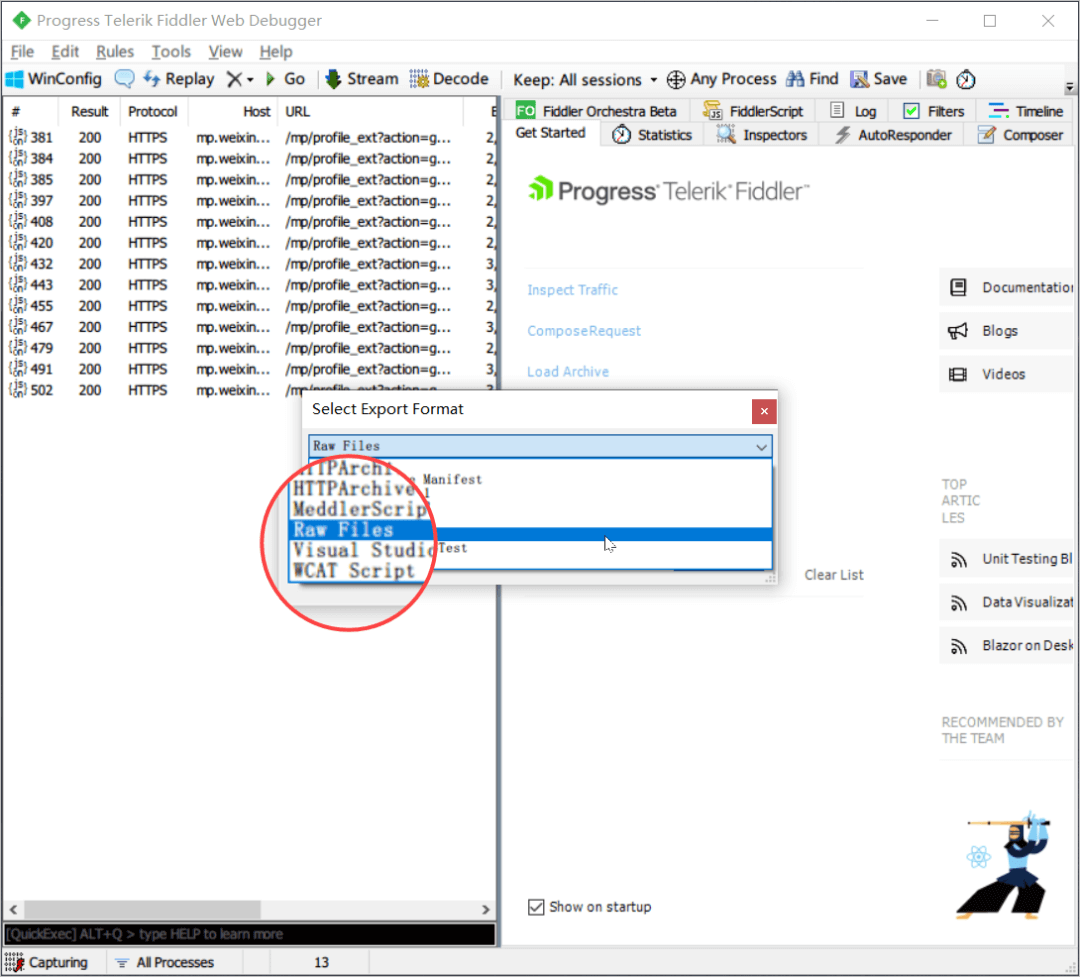Switch to Fiddler Orchestra Beta tab

pyautogui.click(x=596, y=111)
